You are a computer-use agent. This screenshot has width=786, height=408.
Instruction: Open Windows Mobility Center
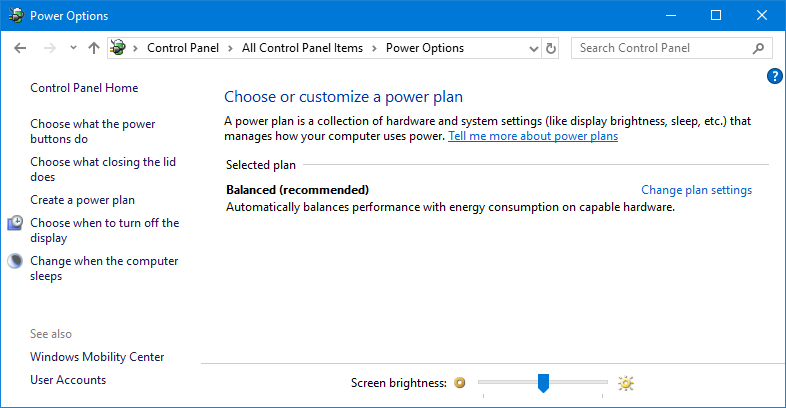(97, 357)
